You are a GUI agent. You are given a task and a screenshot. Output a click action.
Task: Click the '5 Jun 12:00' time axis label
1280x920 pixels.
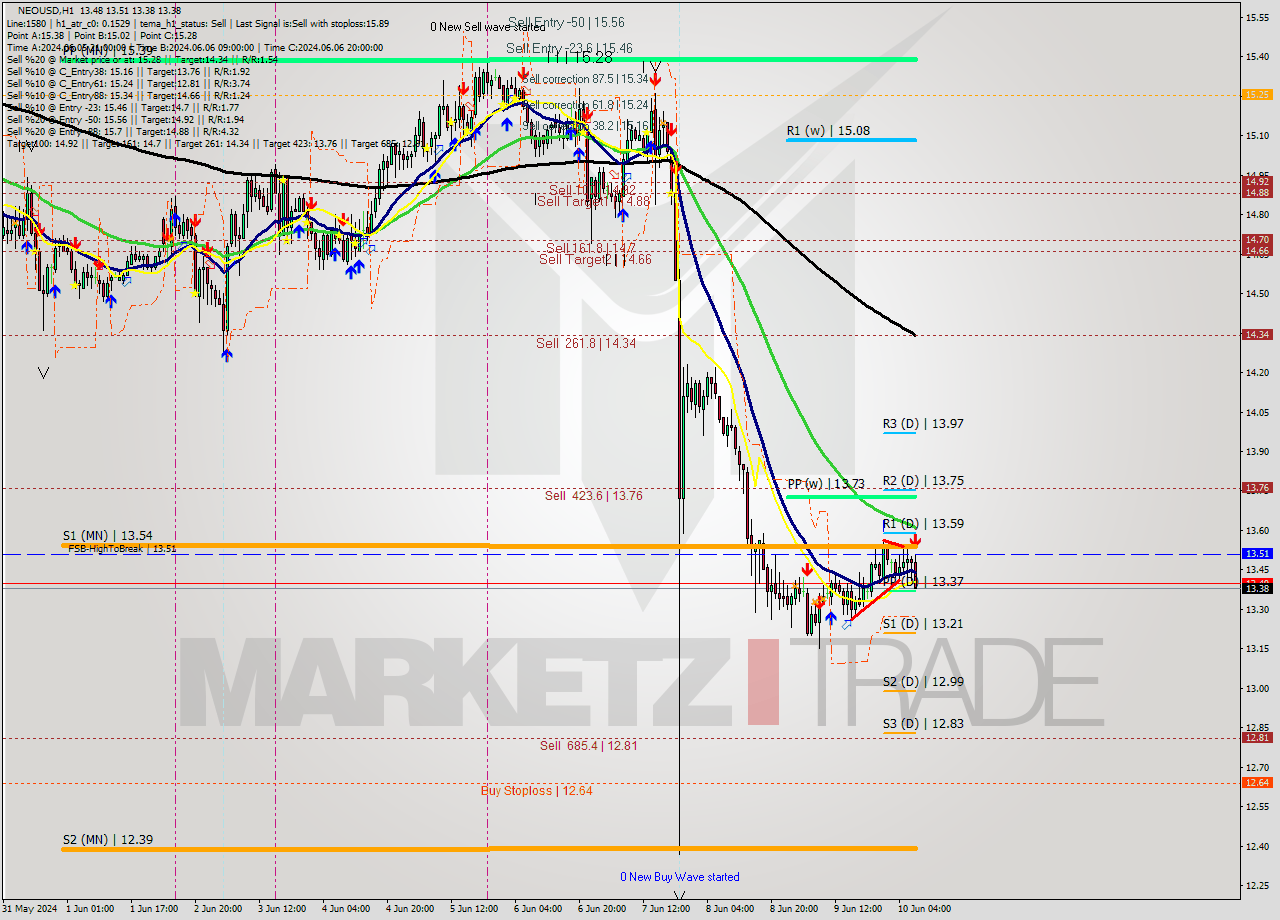[x=475, y=909]
